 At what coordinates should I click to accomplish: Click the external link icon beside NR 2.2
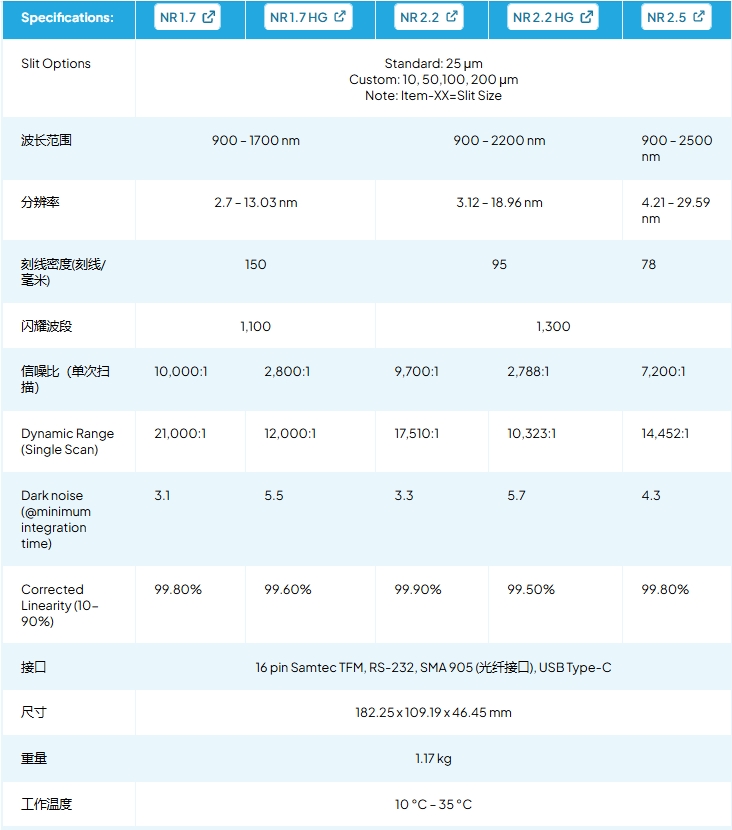click(452, 17)
